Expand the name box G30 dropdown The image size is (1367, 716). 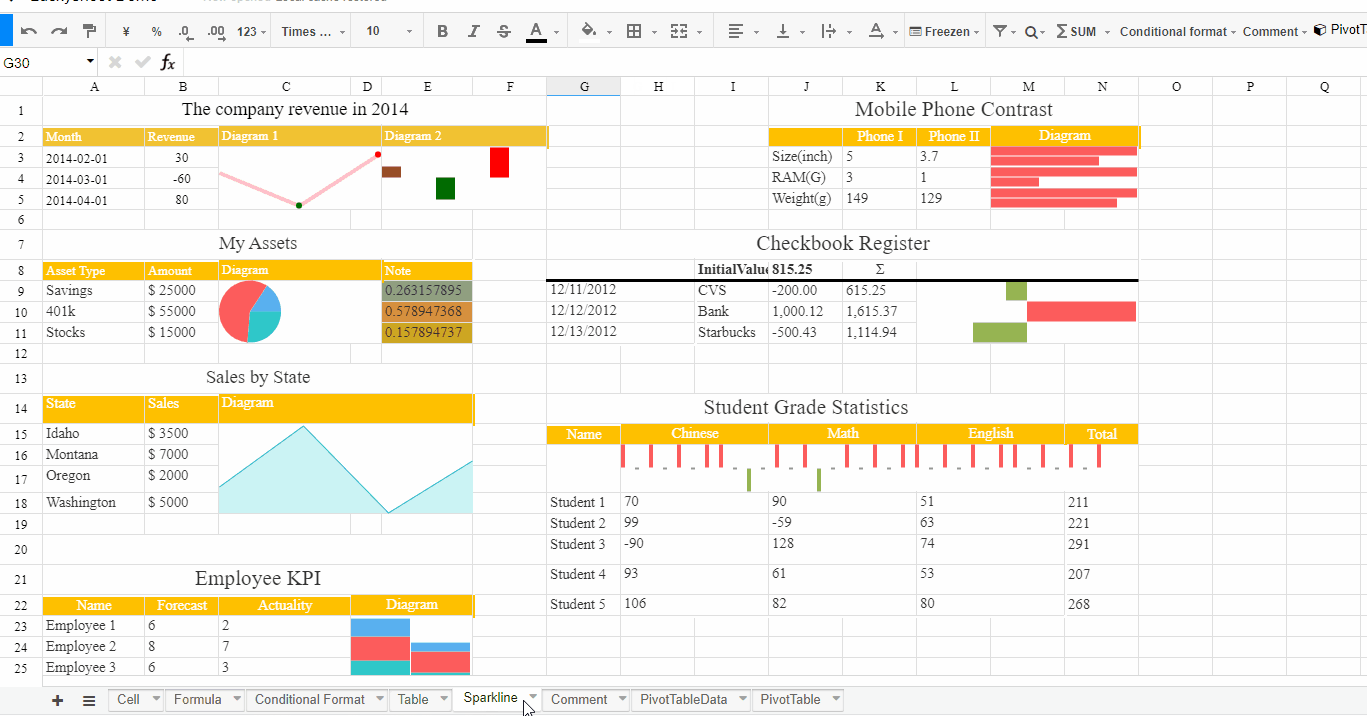pyautogui.click(x=90, y=62)
